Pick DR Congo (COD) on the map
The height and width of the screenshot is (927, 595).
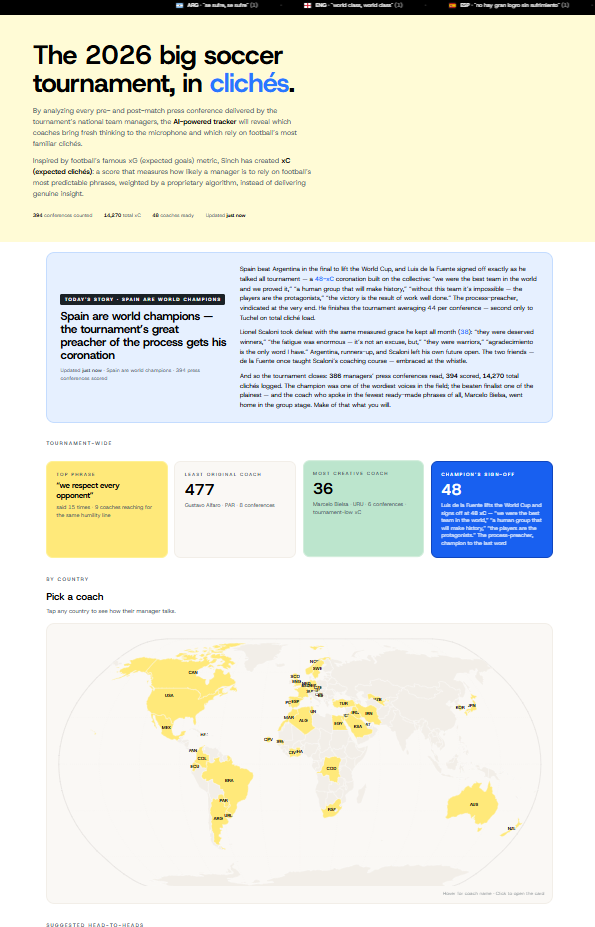click(x=332, y=769)
